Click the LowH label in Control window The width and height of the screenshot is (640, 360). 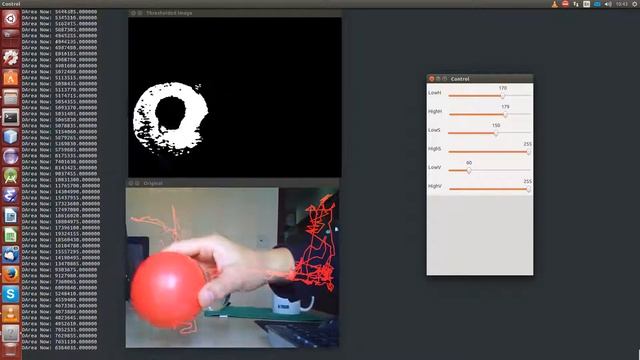[x=434, y=93]
